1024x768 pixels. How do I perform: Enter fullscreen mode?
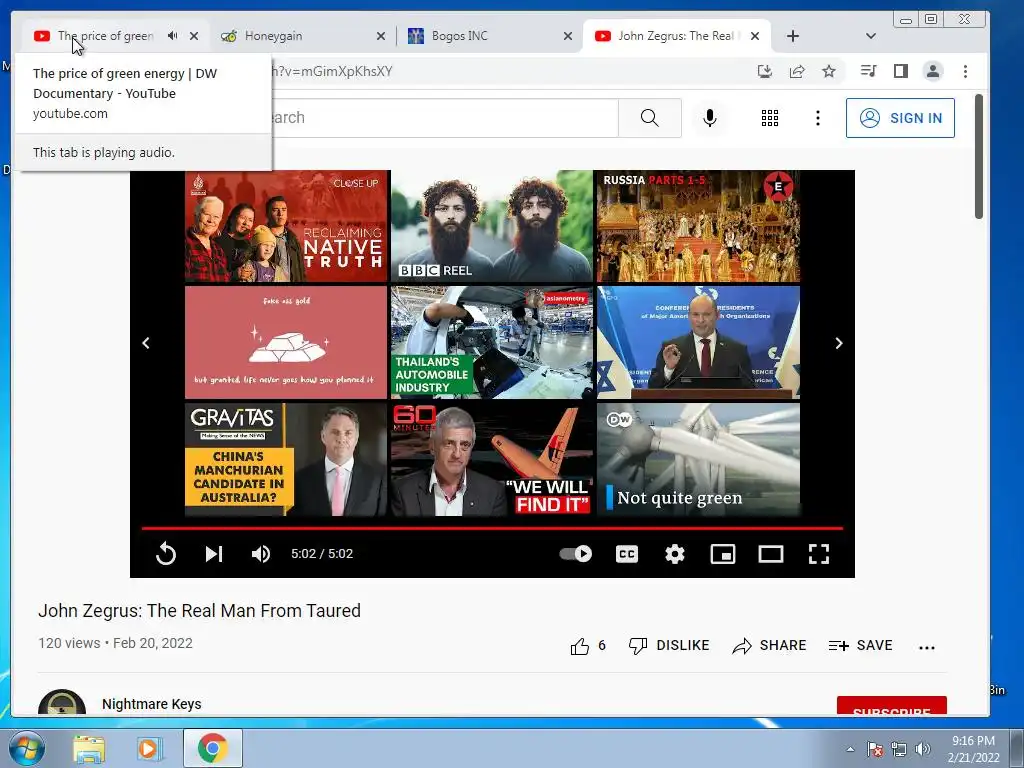[x=818, y=554]
